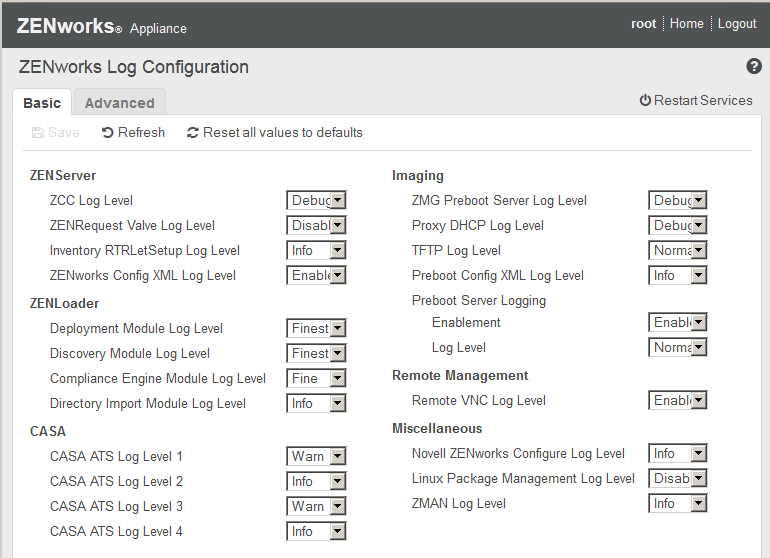
Task: Select the Basic tab
Action: (42, 103)
